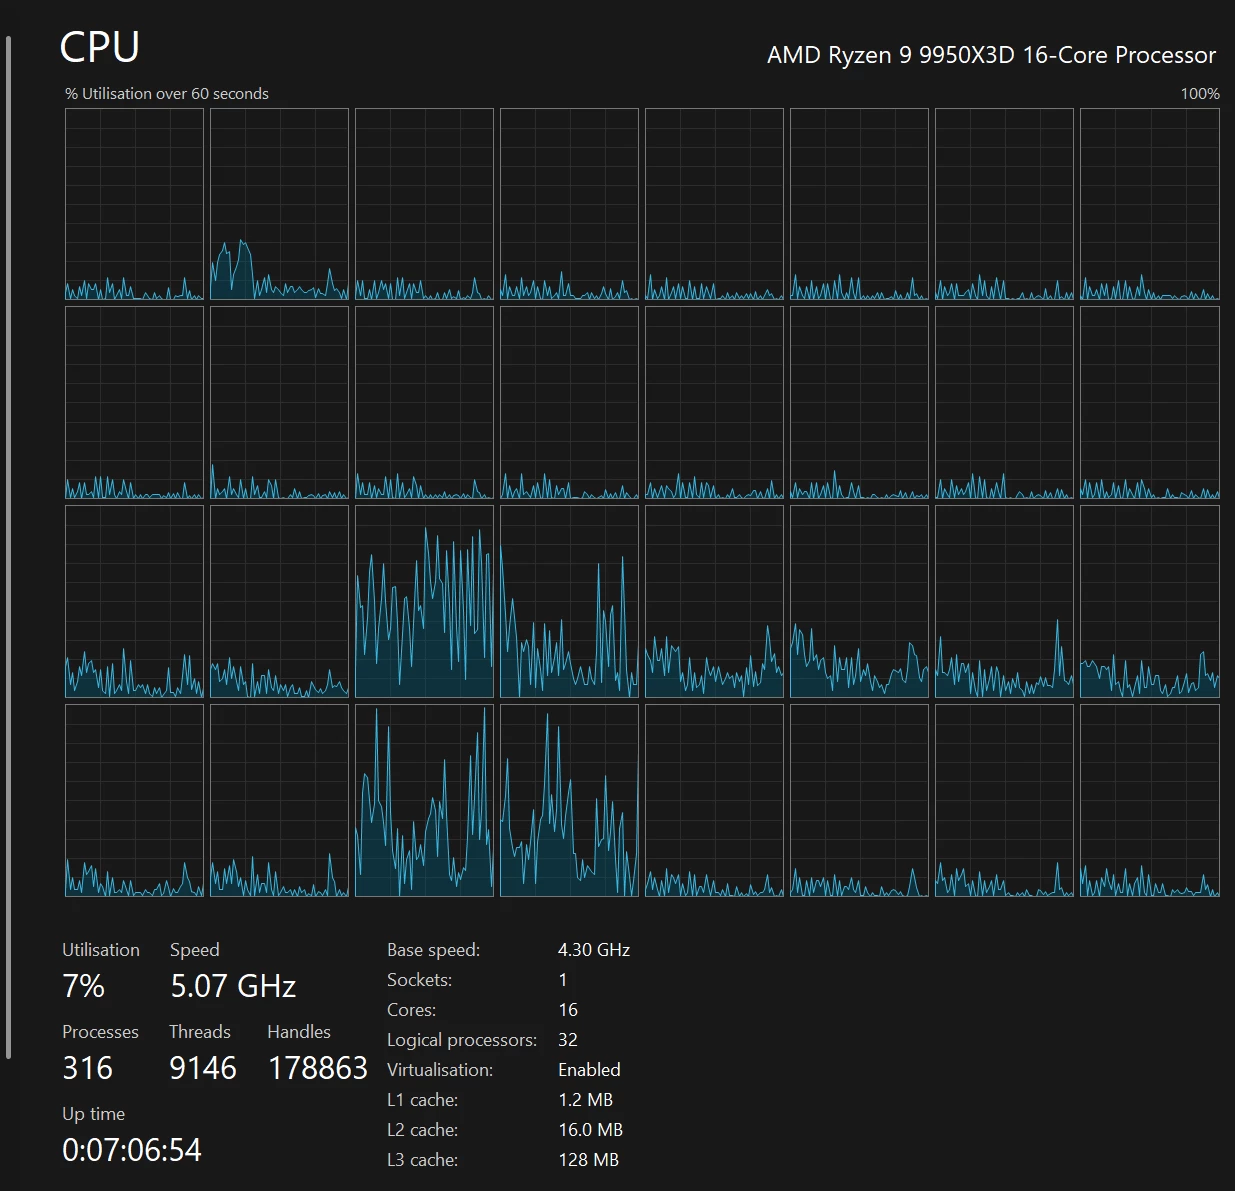1235x1191 pixels.
Task: Click the 'L3 cache:' label
Action: point(423,1160)
